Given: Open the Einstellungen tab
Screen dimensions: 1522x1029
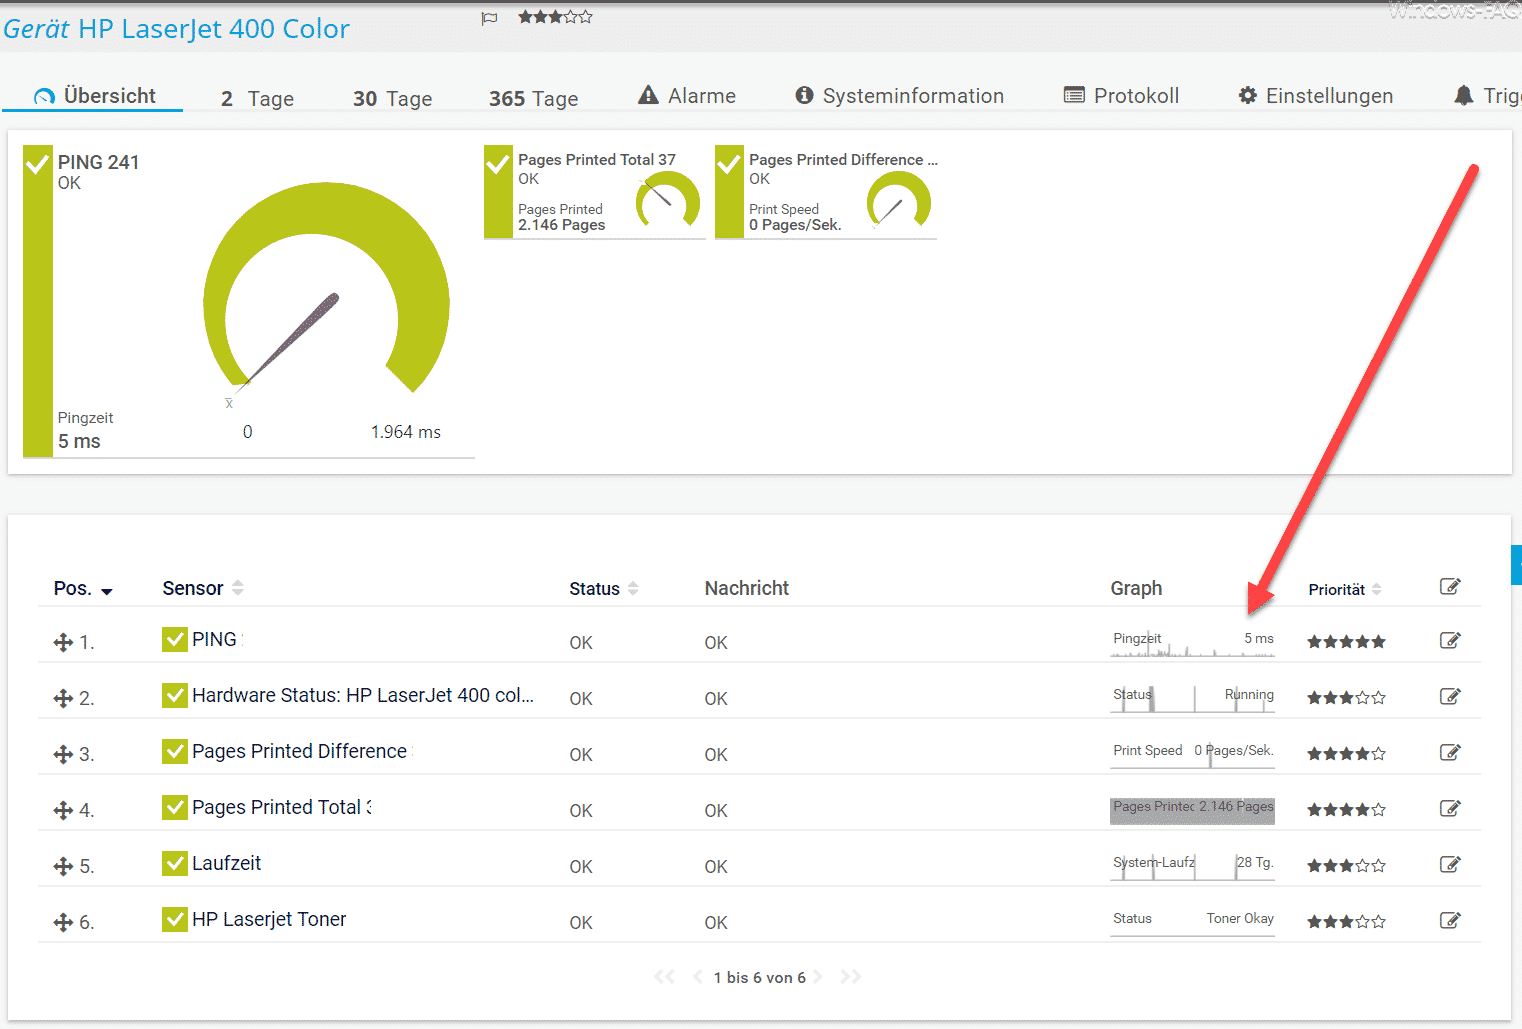Looking at the screenshot, I should (1316, 96).
